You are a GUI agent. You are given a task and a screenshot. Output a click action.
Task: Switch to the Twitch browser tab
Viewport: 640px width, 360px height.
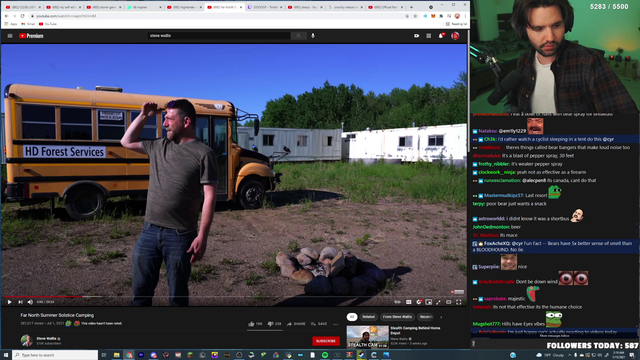pos(265,7)
